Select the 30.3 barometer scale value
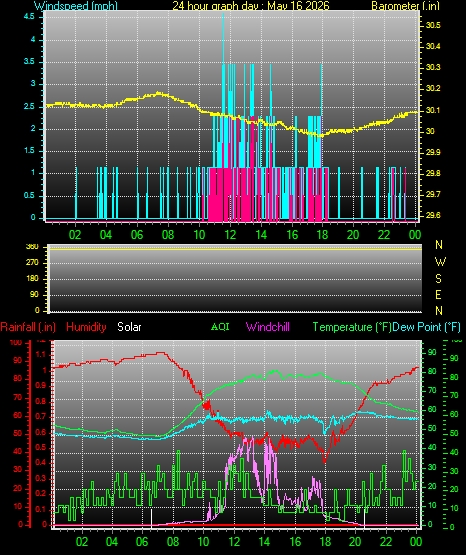 click(x=433, y=67)
